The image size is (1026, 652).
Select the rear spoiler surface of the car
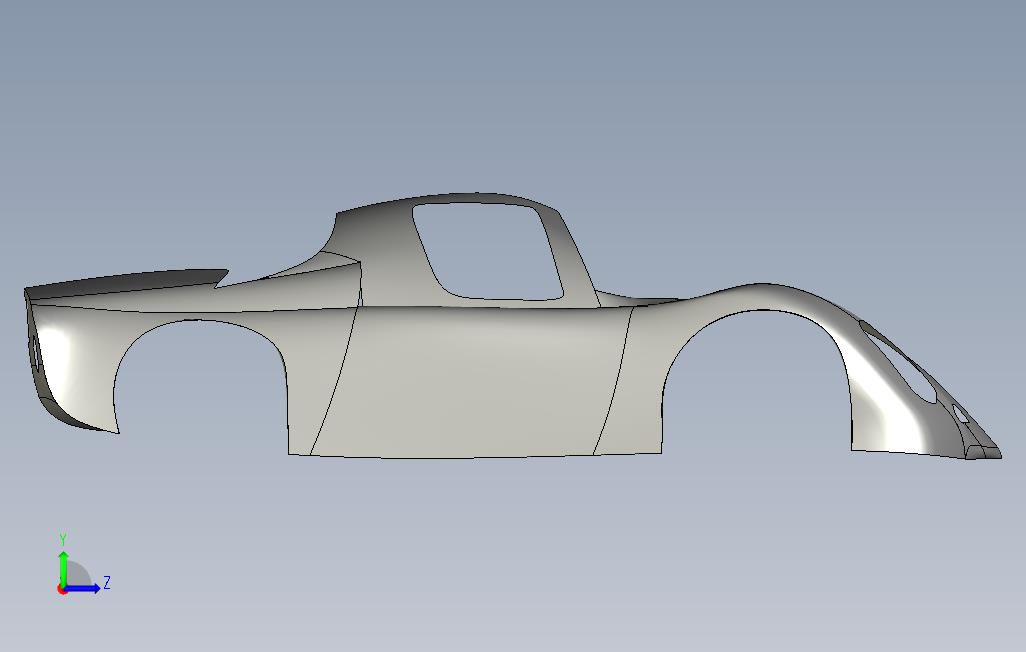click(128, 282)
